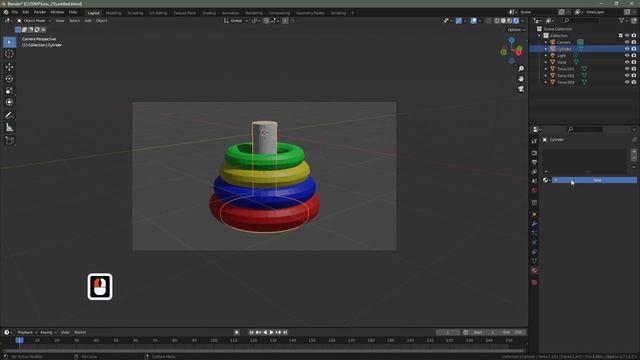This screenshot has width=640, height=360.
Task: Jump to the timeline start frame
Action: (251, 332)
